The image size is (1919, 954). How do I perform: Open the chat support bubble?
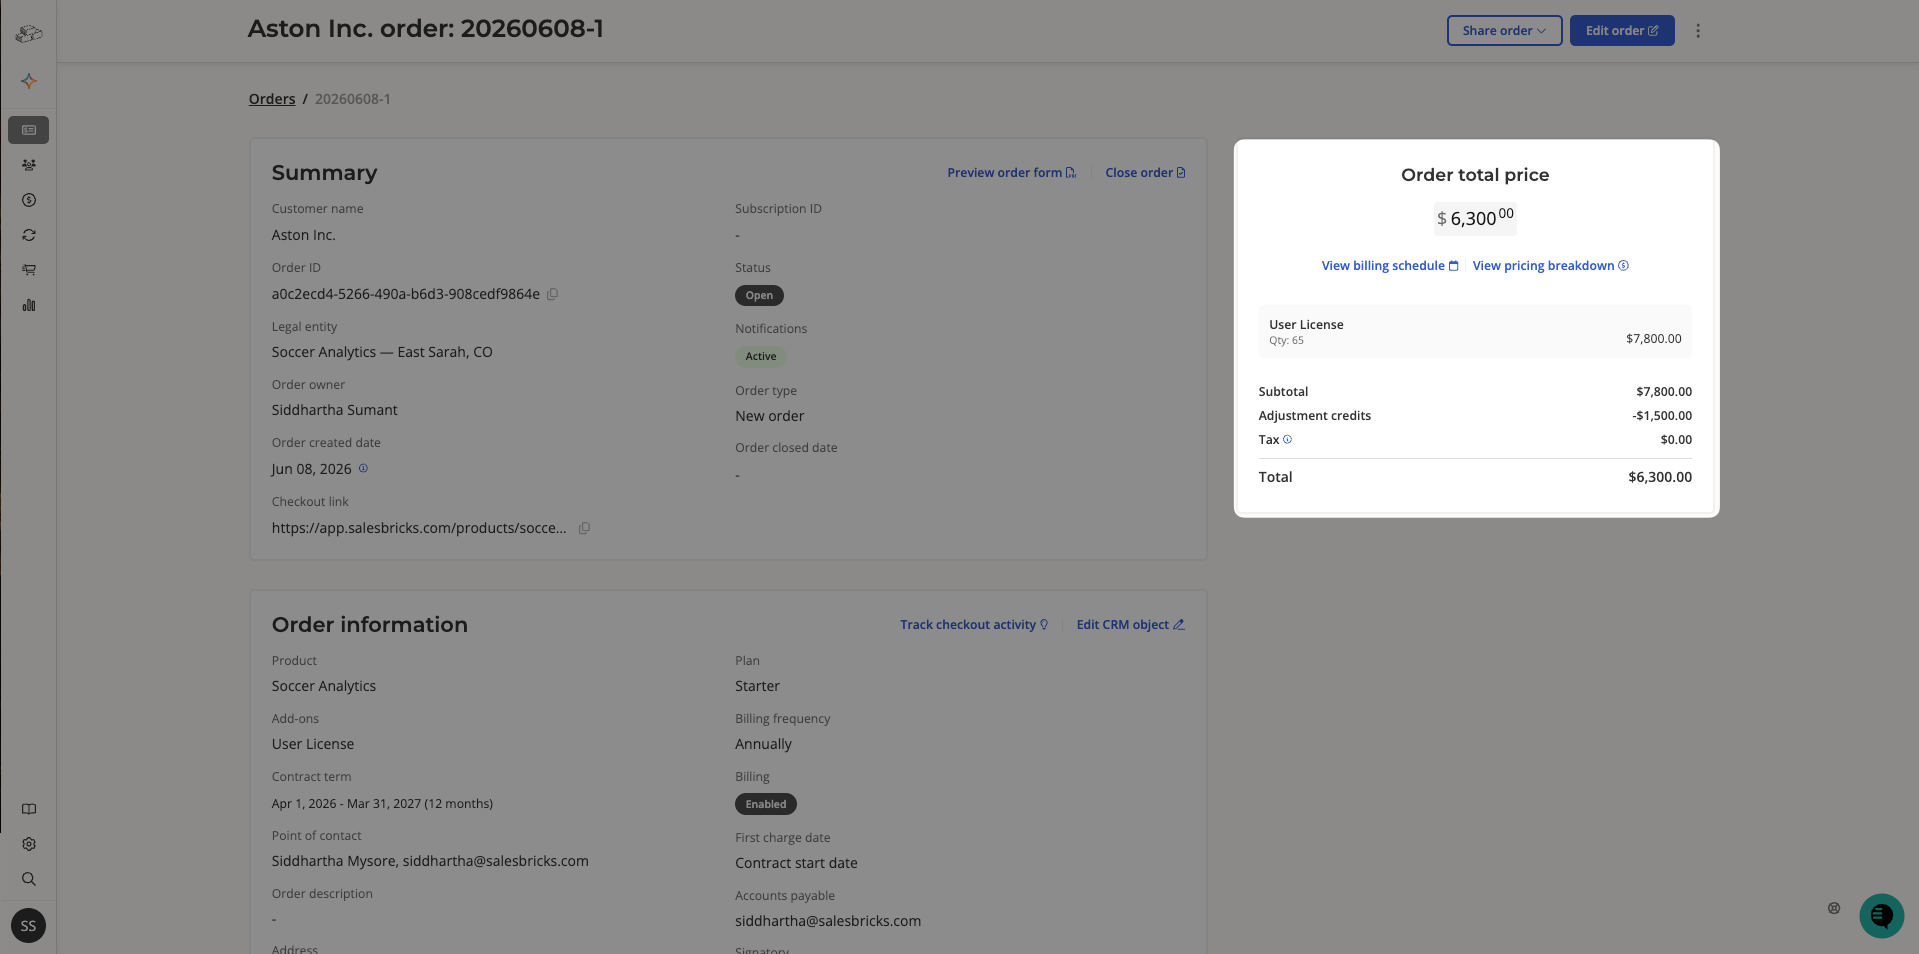1881,916
